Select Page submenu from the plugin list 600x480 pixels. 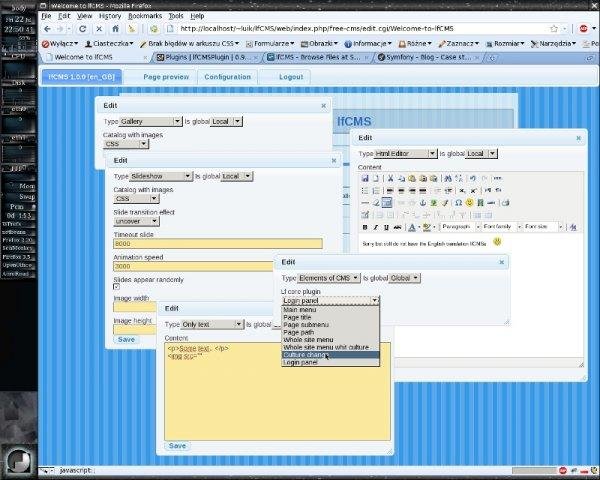tap(330, 325)
